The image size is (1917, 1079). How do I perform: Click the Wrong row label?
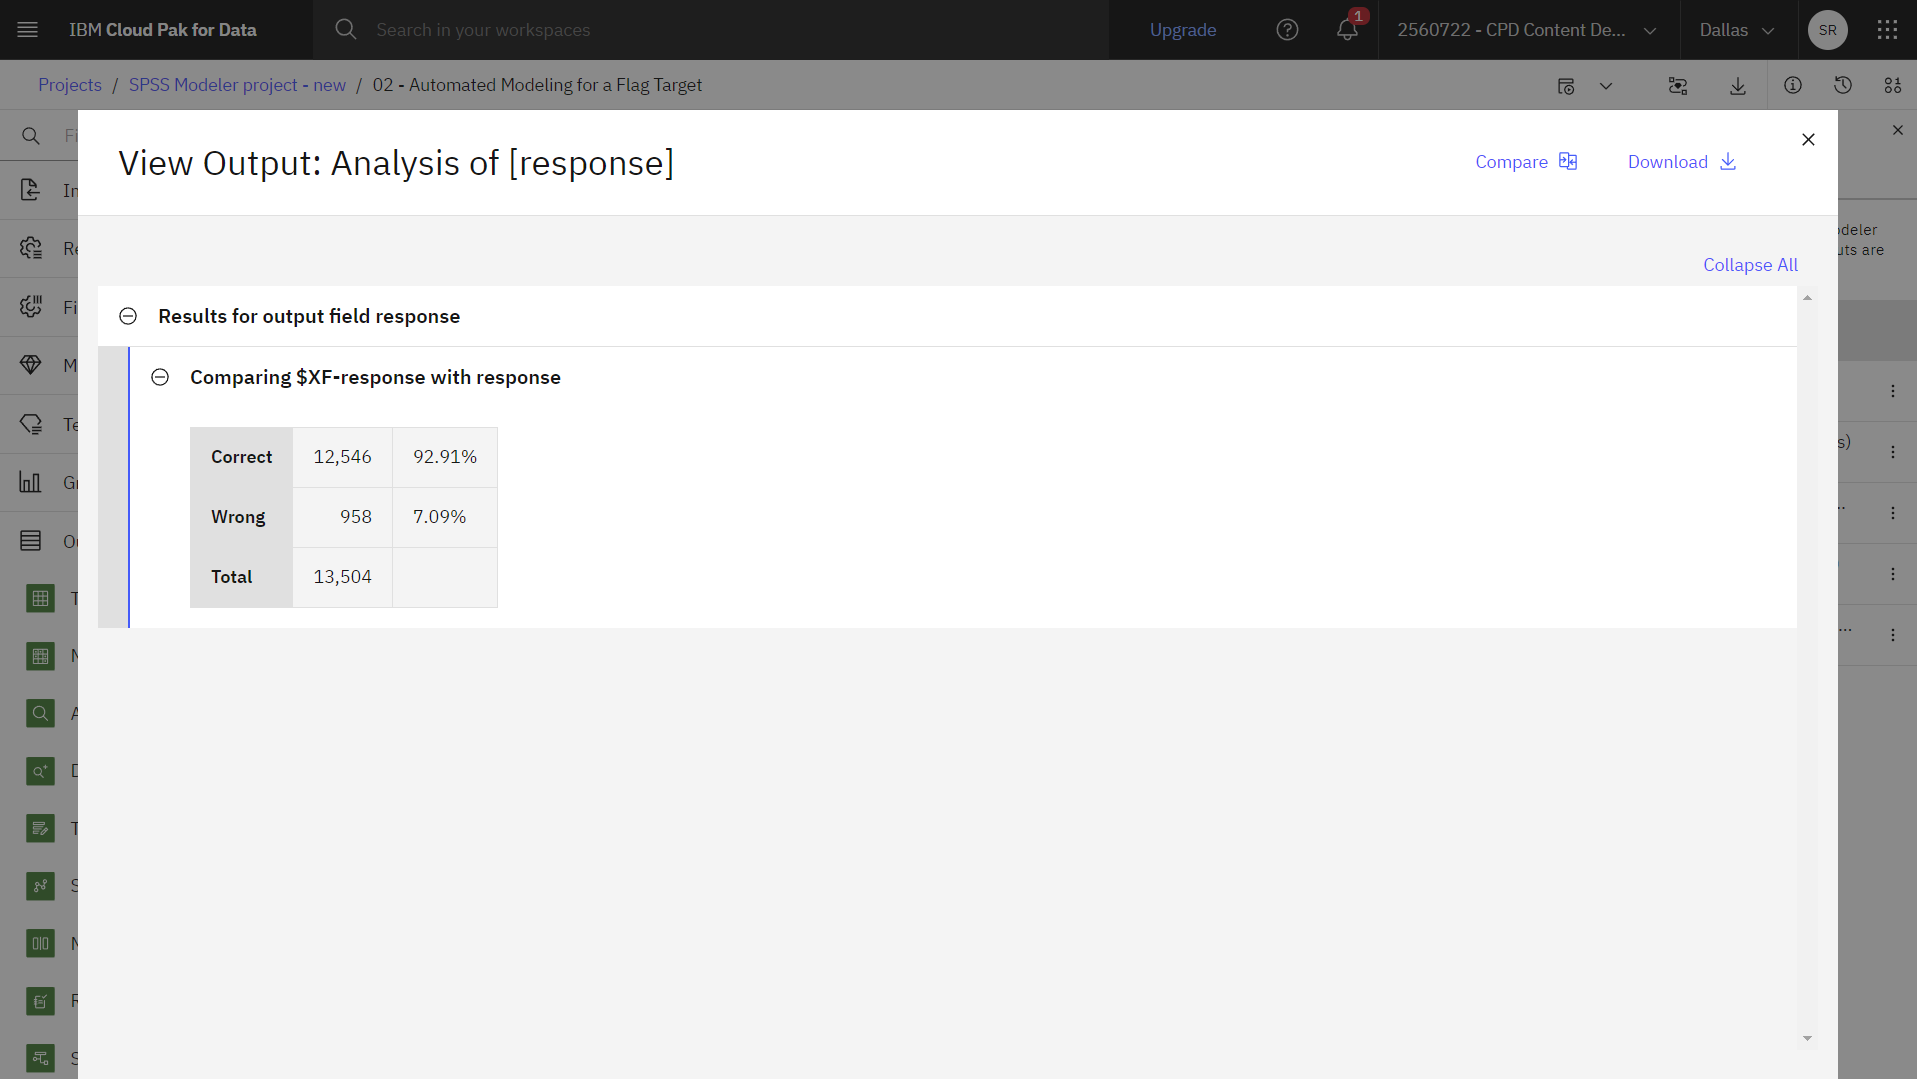coord(241,517)
